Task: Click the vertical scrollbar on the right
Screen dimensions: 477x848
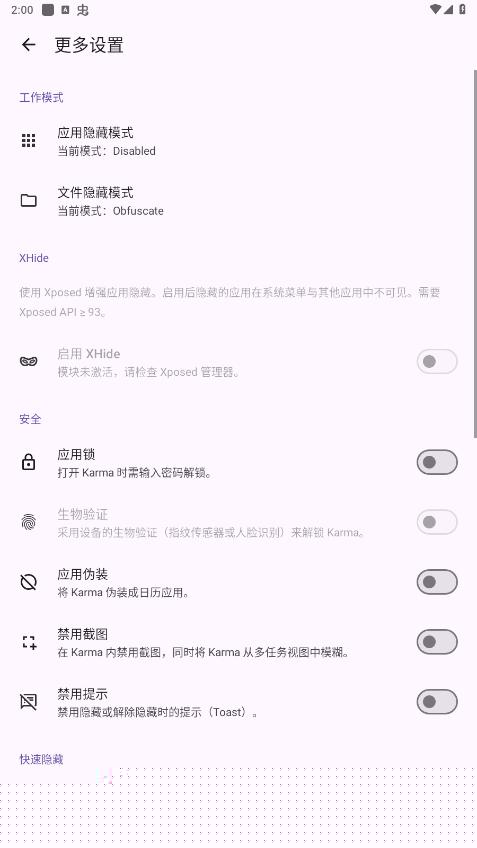Action: pyautogui.click(x=475, y=254)
